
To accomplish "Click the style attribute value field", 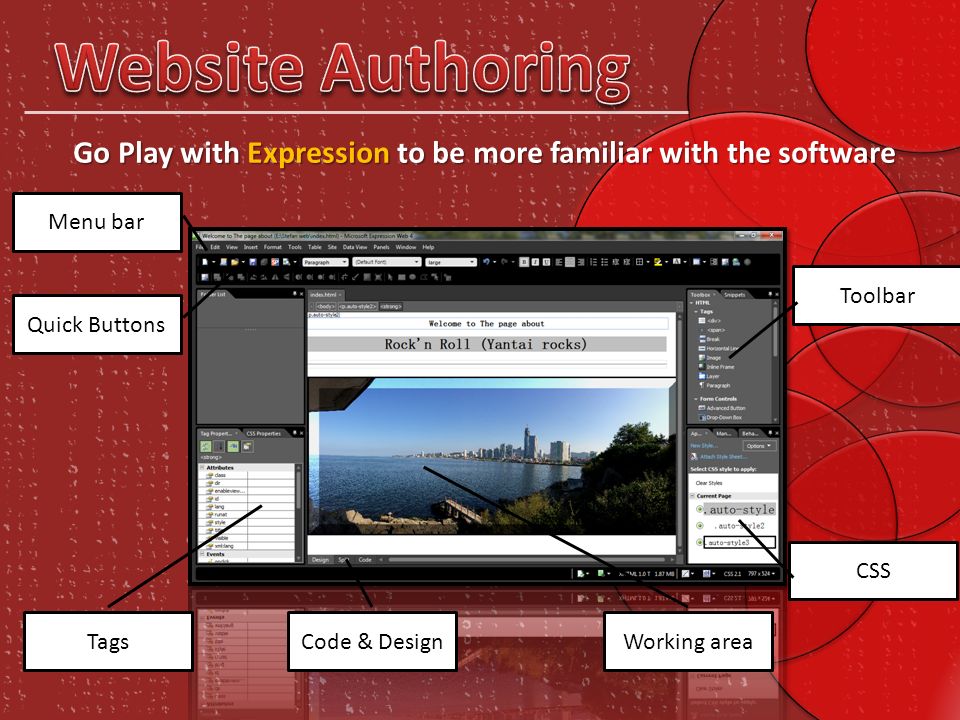I will tap(271, 523).
